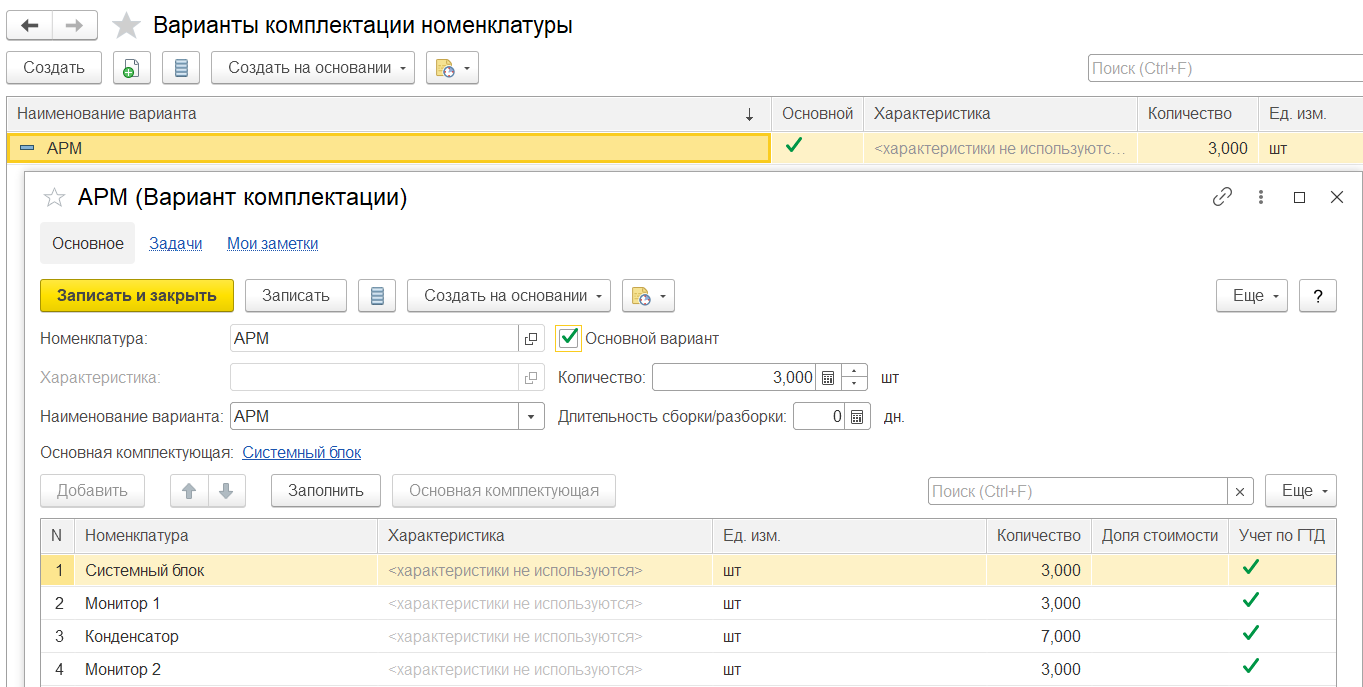Click the move row up arrow
The width and height of the screenshot is (1363, 687).
coord(190,491)
